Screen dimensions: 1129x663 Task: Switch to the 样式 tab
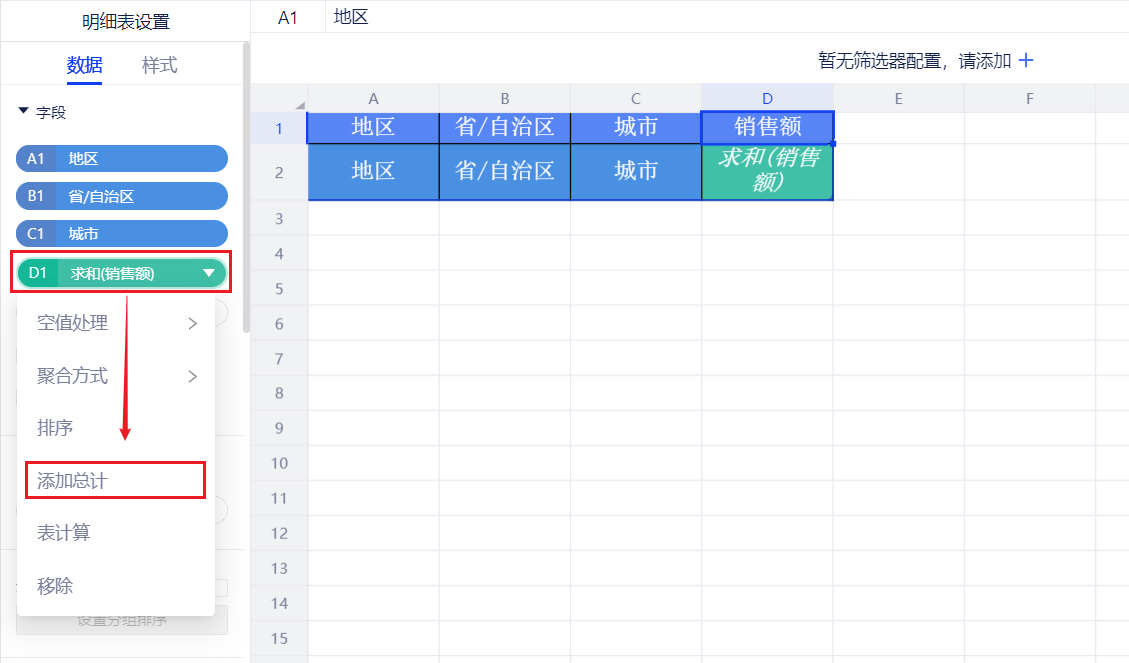(159, 66)
